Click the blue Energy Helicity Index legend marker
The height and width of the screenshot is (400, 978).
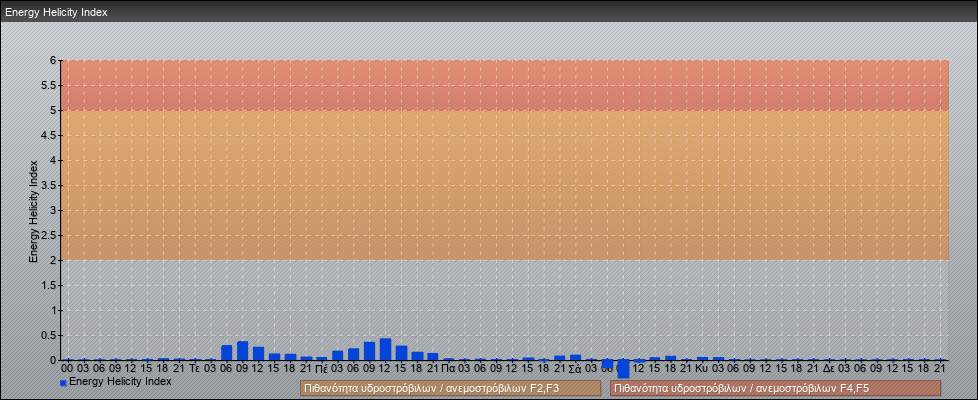[63, 383]
